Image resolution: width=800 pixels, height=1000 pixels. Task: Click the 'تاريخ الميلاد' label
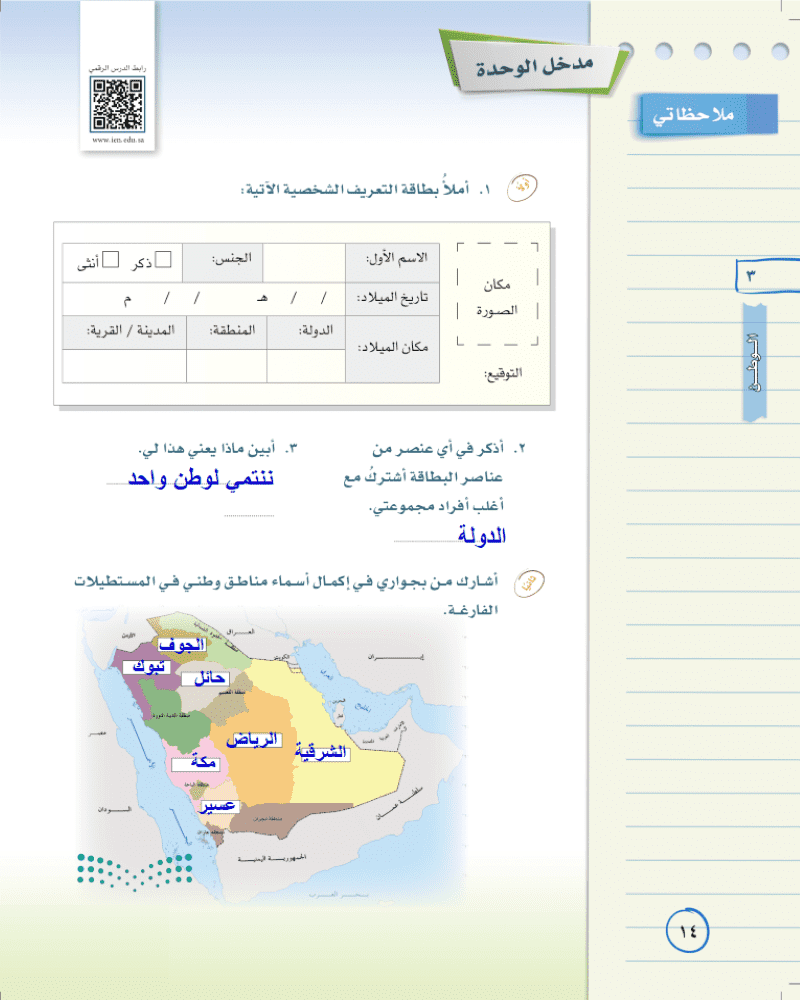(x=392, y=298)
